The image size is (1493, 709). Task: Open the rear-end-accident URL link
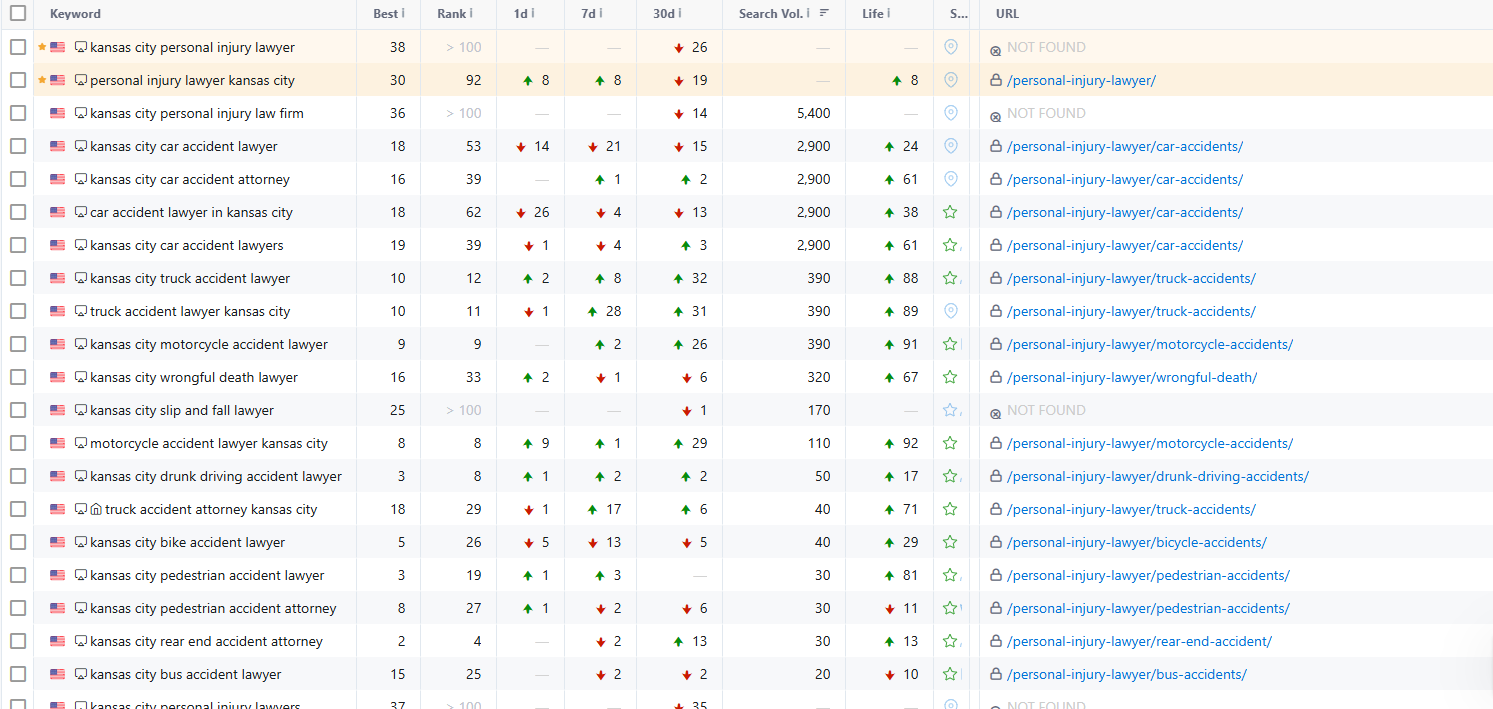[x=1139, y=641]
